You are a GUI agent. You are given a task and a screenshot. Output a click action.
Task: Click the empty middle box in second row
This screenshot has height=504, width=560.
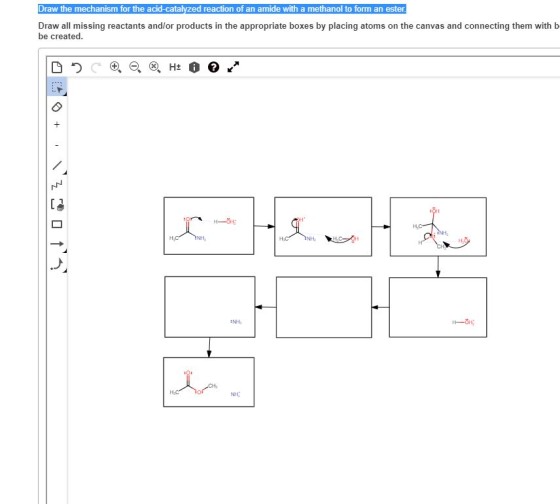pos(324,307)
